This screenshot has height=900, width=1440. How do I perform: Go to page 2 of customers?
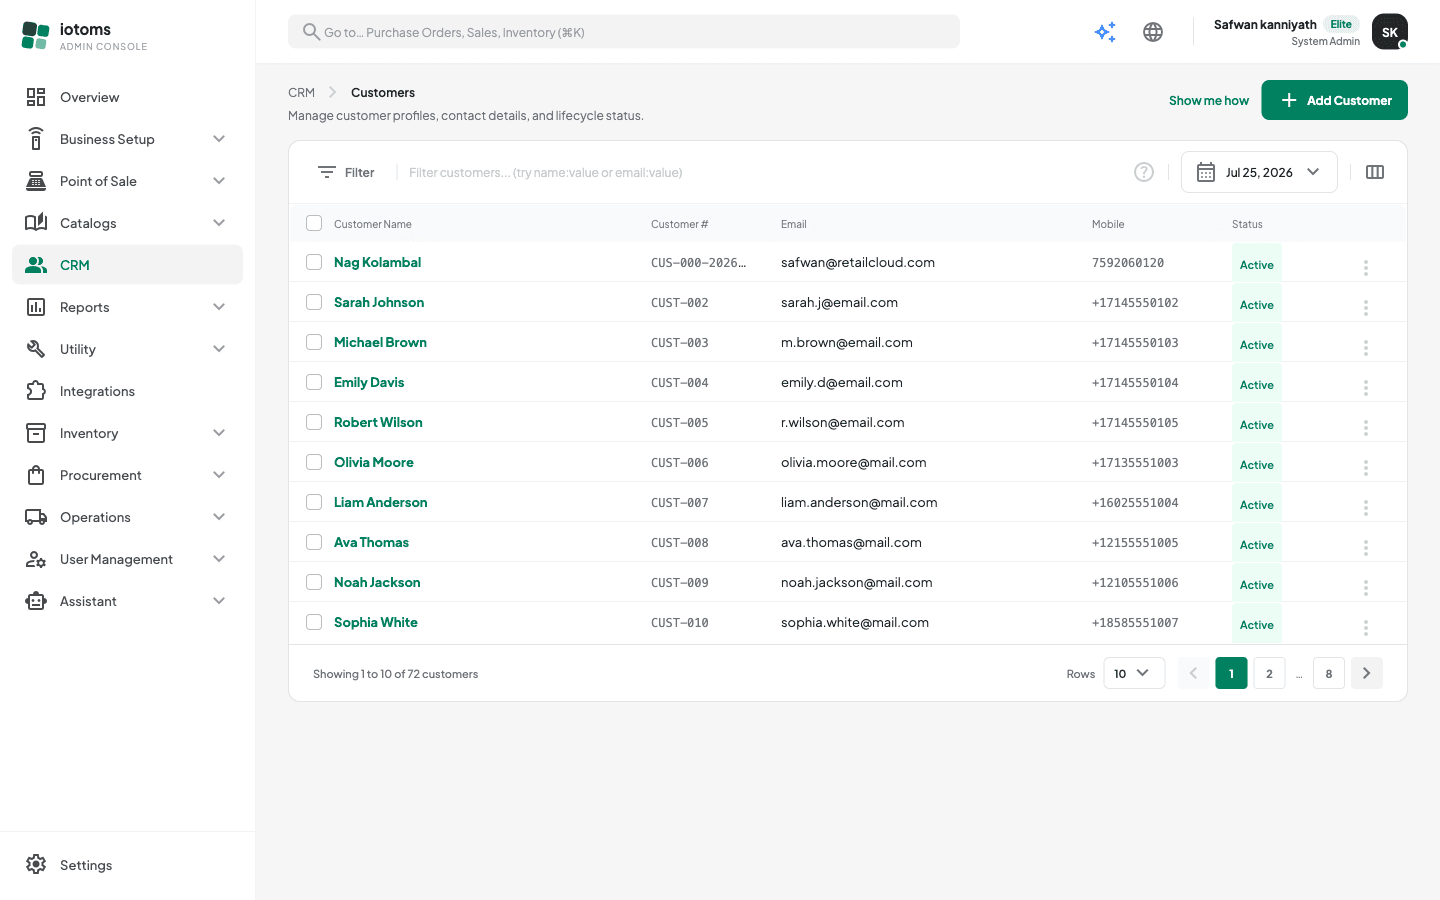click(x=1269, y=673)
